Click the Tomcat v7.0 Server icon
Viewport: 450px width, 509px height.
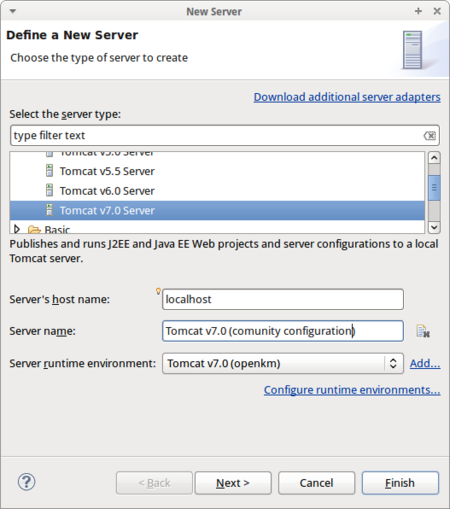click(49, 210)
